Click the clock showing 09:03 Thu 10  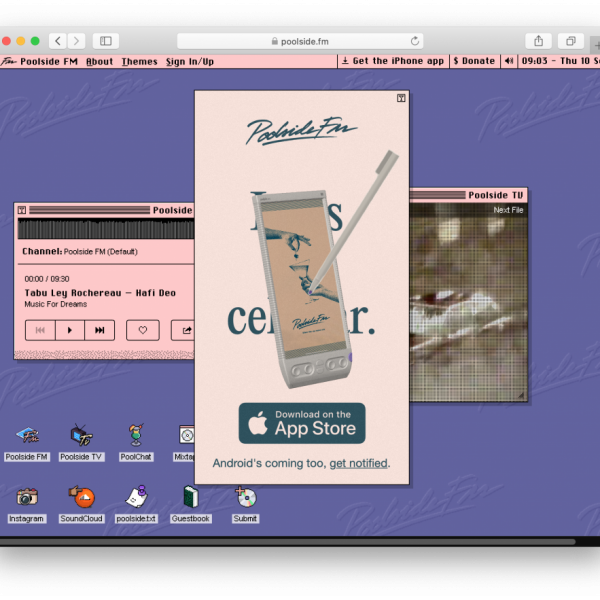tap(559, 61)
